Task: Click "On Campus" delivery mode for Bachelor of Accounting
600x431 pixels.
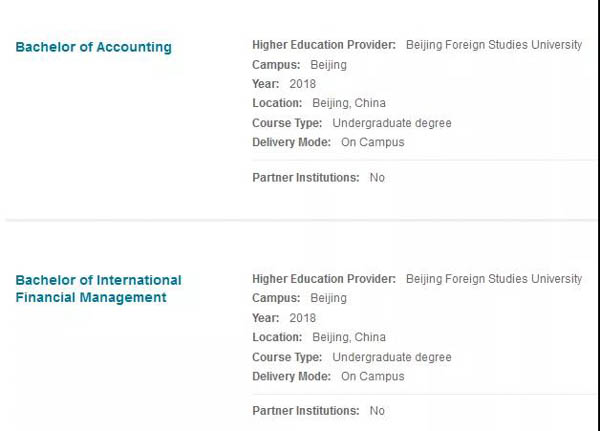Action: coord(372,142)
